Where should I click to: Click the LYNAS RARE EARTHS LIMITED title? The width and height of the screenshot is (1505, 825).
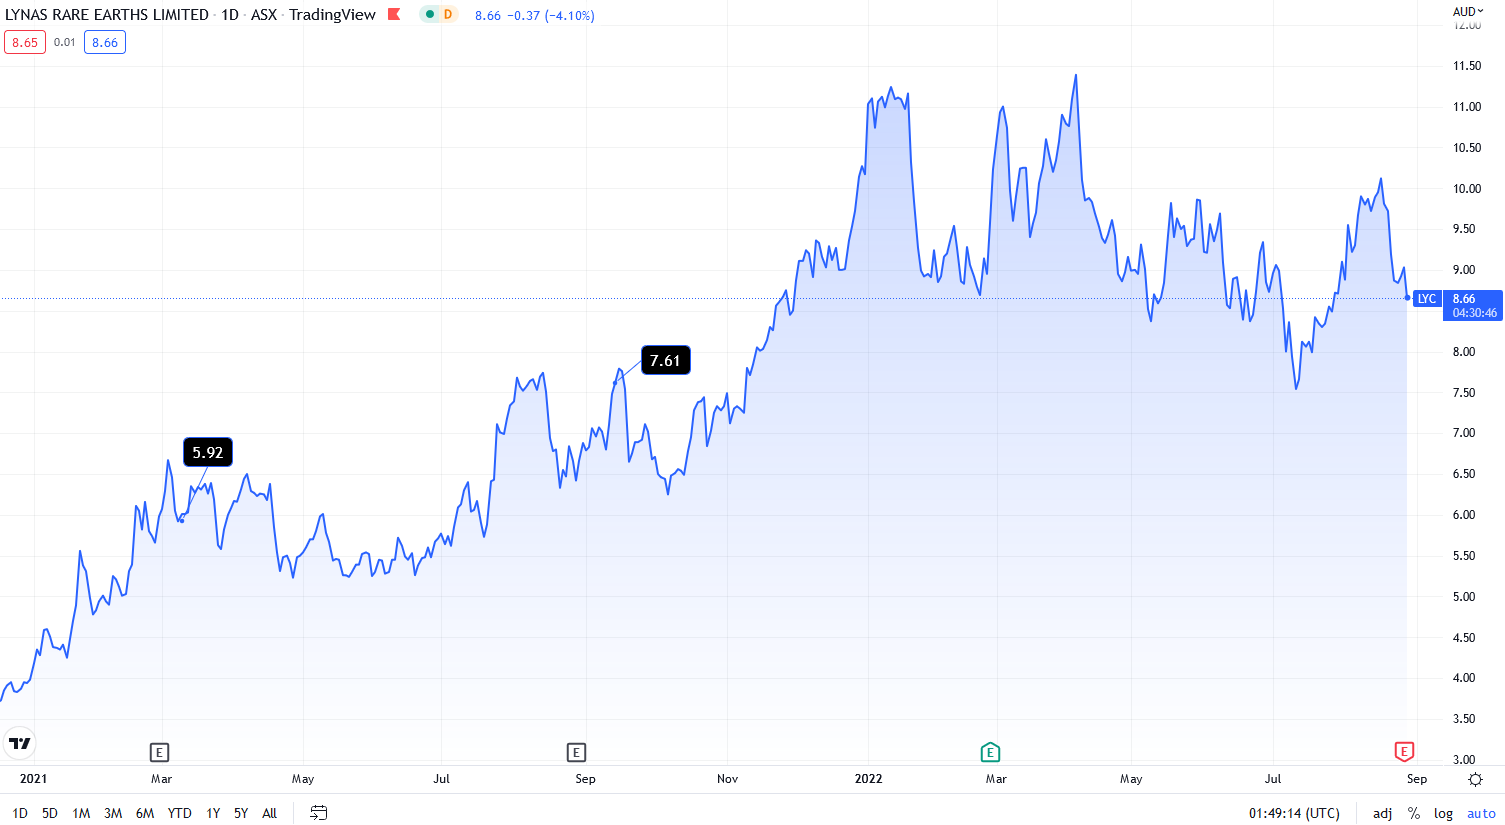[x=107, y=14]
